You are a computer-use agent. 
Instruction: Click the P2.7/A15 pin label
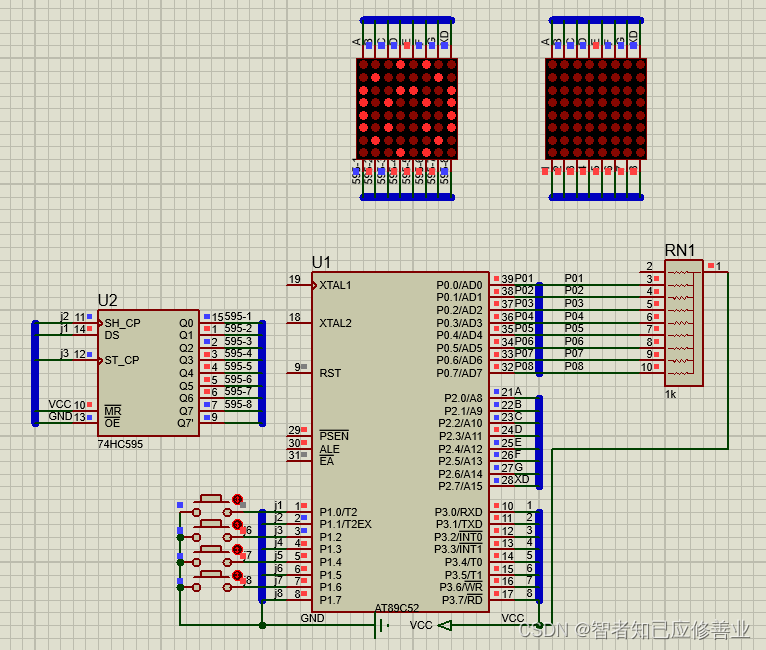pyautogui.click(x=460, y=487)
